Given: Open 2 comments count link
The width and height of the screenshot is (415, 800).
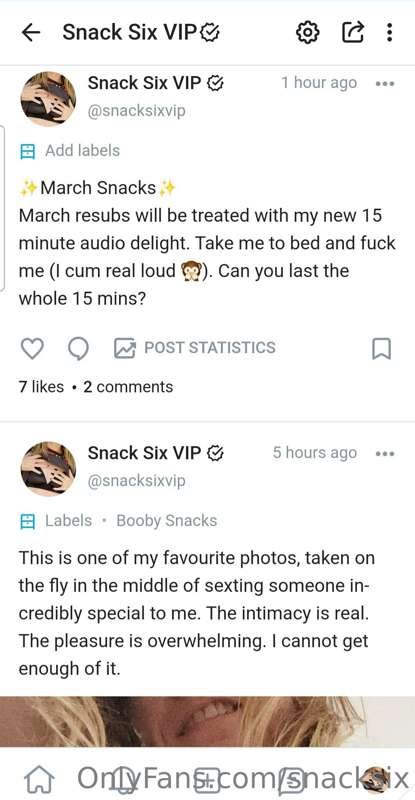Looking at the screenshot, I should coord(128,387).
